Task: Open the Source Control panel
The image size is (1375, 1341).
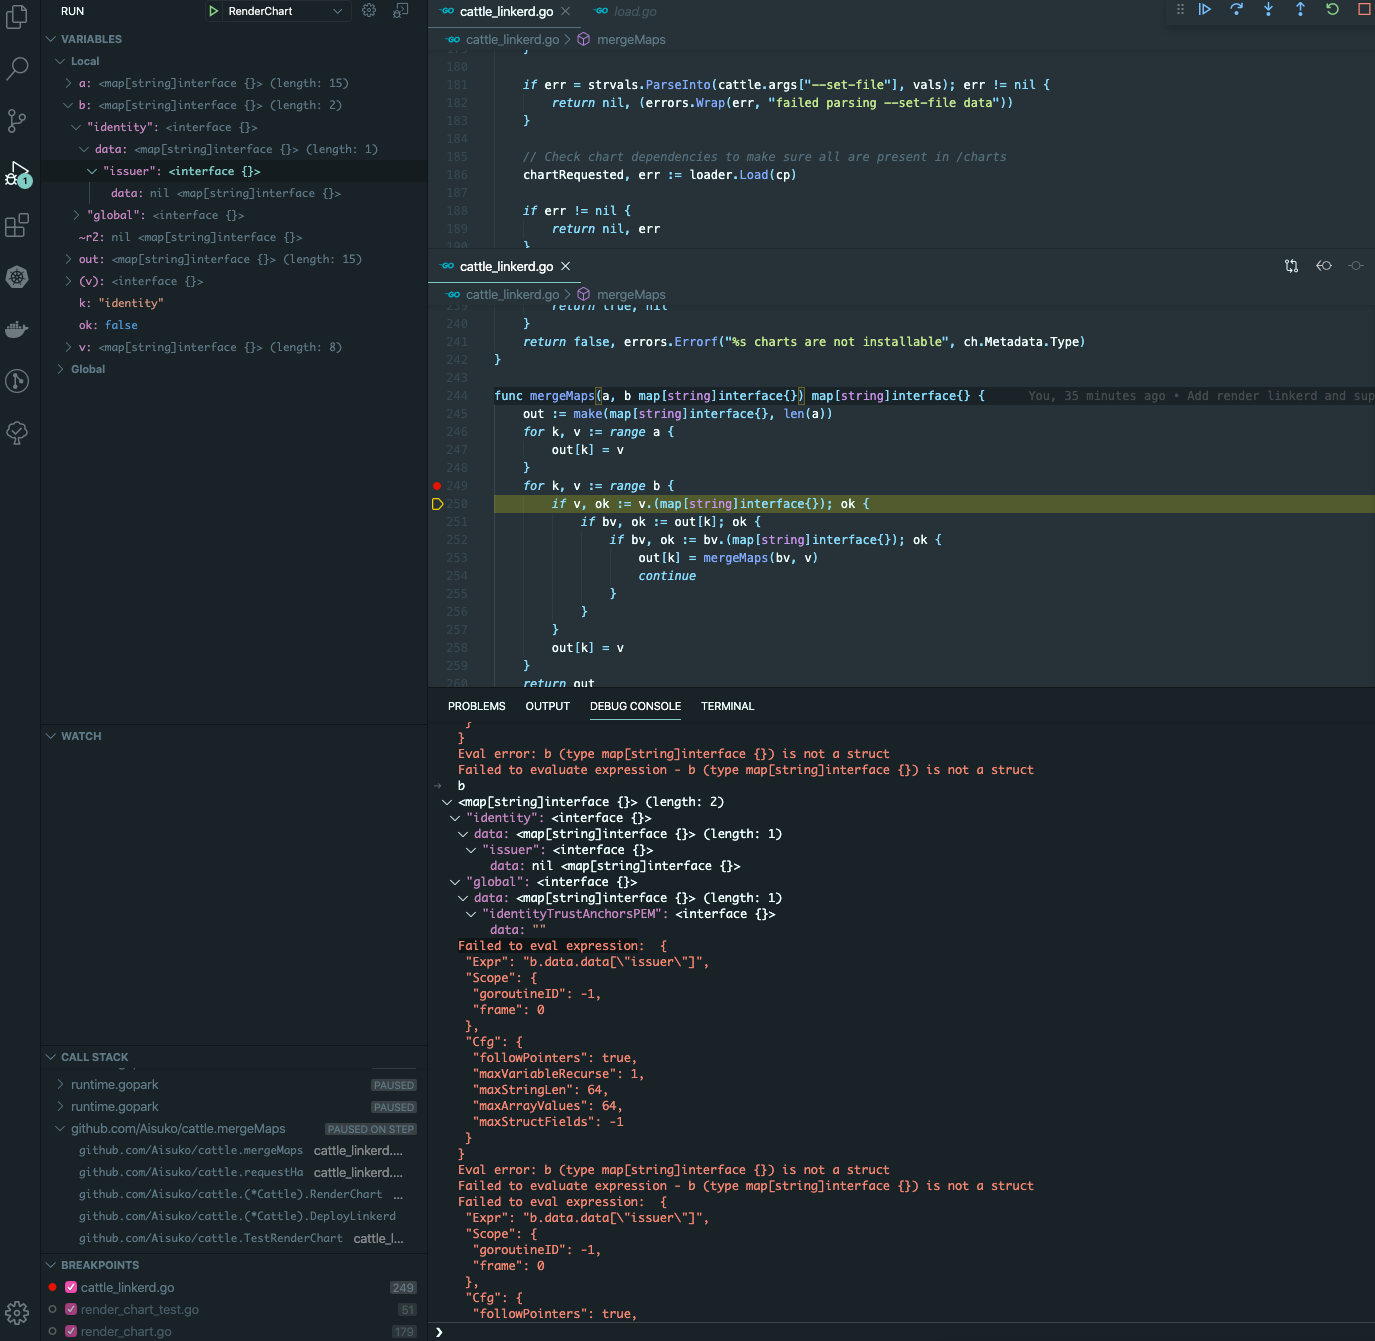Action: coord(16,120)
